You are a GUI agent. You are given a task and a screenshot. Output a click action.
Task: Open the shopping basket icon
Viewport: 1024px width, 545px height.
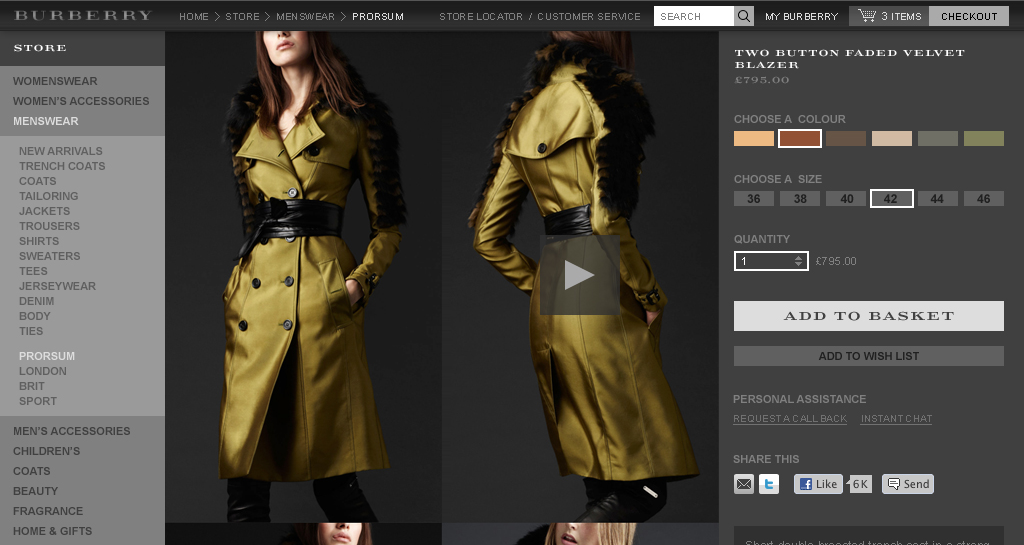point(866,16)
